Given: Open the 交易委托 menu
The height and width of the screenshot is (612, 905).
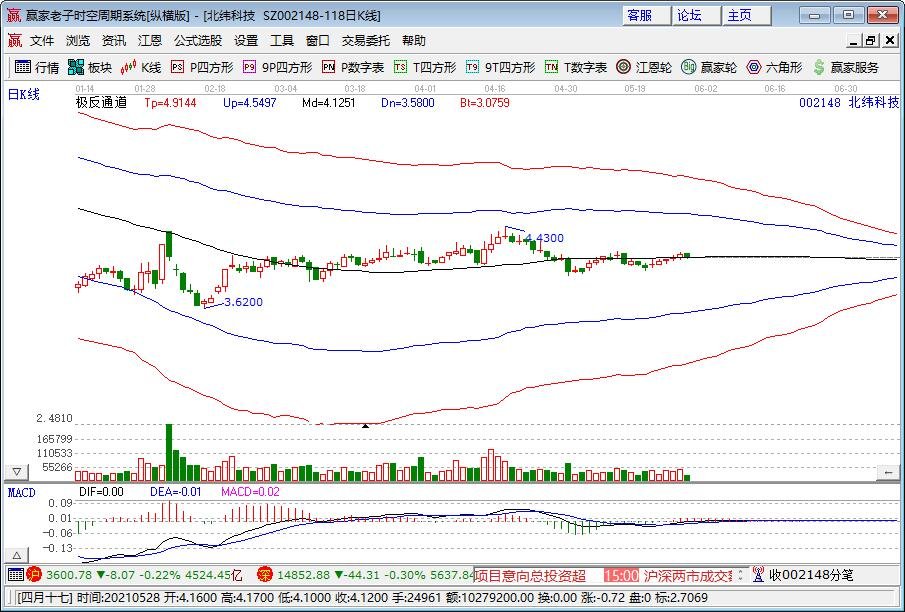Looking at the screenshot, I should click(x=365, y=40).
